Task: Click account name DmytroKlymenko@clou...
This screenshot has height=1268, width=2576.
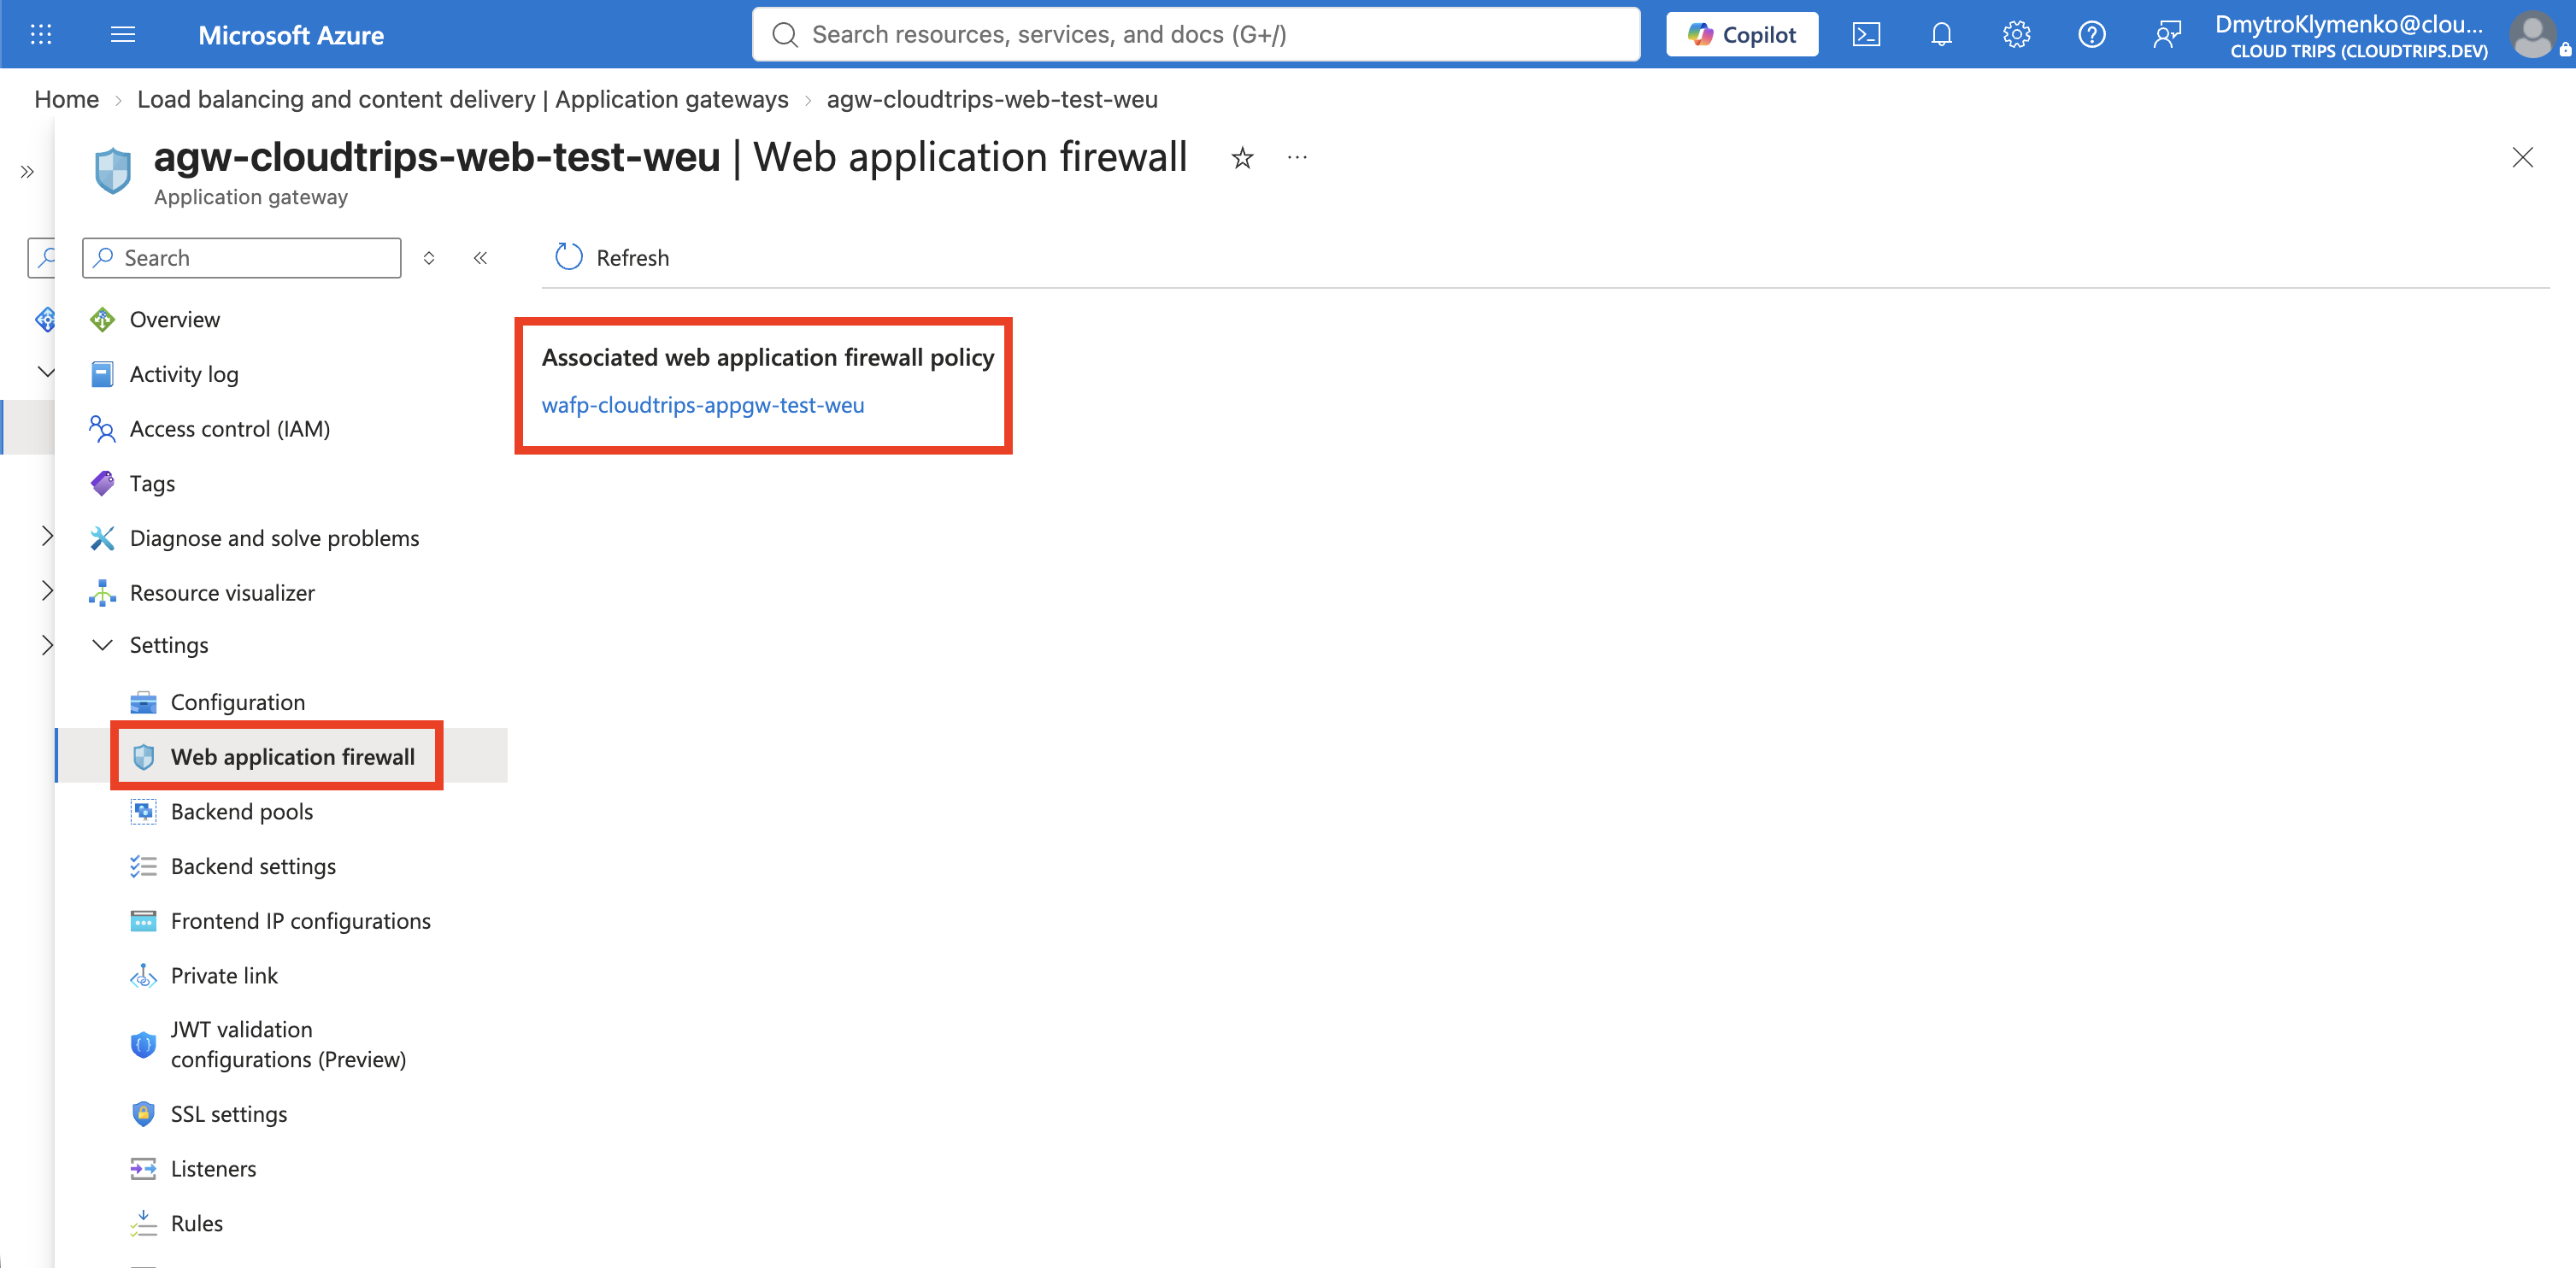Action: (2349, 24)
